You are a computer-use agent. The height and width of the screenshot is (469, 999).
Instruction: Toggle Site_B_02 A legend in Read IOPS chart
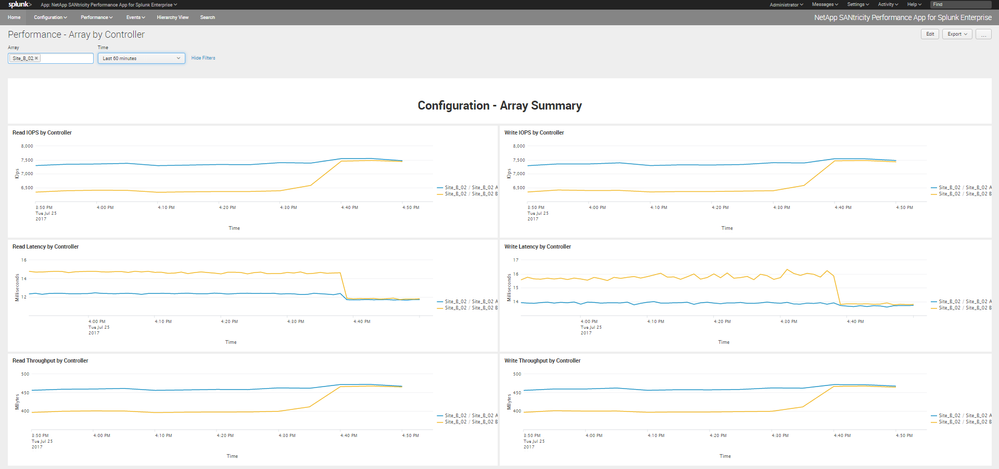[463, 187]
